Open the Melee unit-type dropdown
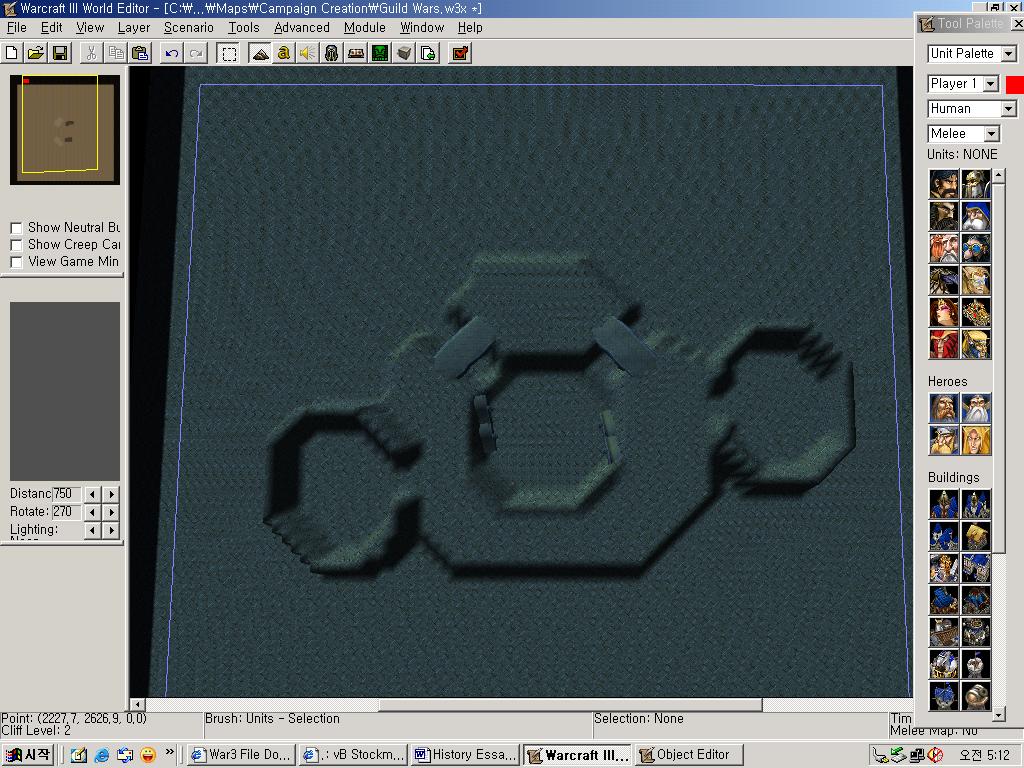The image size is (1024, 768). (x=991, y=134)
